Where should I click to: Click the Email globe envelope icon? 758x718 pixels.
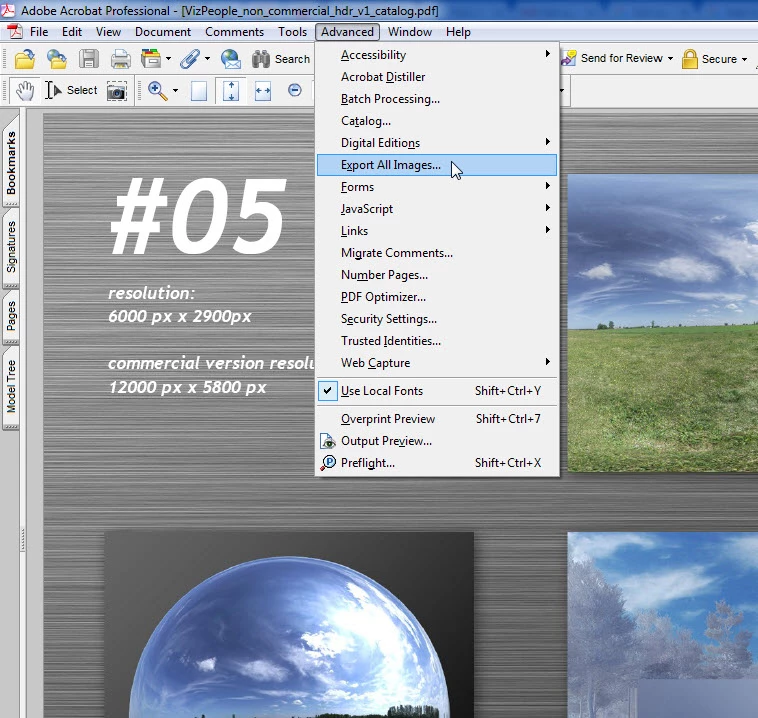231,59
